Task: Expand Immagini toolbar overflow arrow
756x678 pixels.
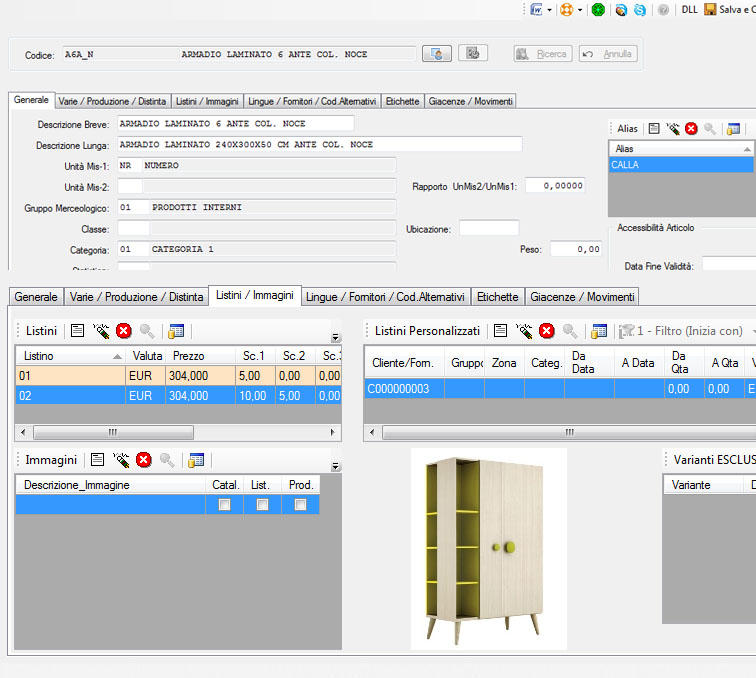Action: click(336, 466)
